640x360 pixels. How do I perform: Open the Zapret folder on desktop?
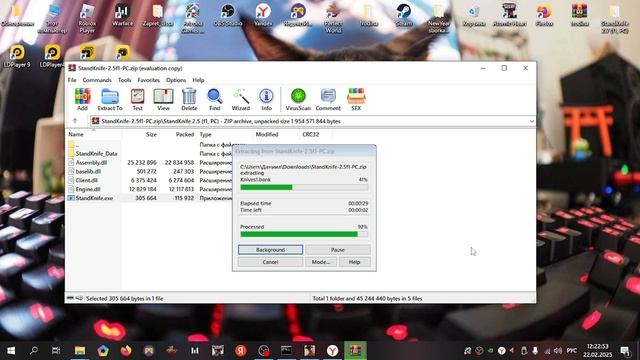coord(158,16)
